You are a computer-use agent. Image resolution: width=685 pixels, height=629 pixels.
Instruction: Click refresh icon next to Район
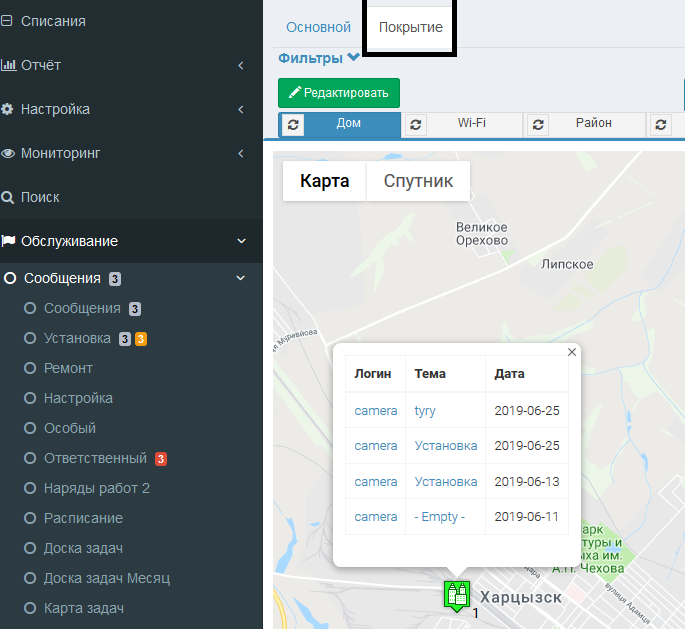tap(538, 125)
